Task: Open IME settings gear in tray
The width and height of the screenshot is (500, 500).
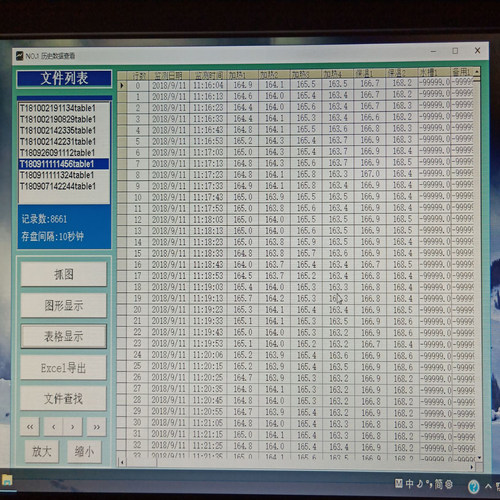Action: point(449,484)
